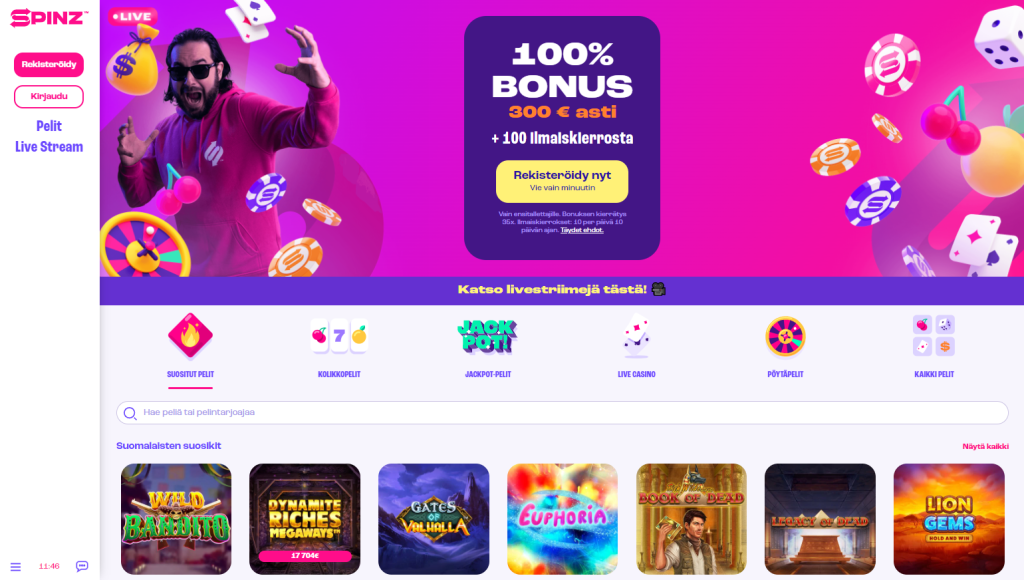Open the Pelit menu item
1024x580 pixels.
point(49,126)
